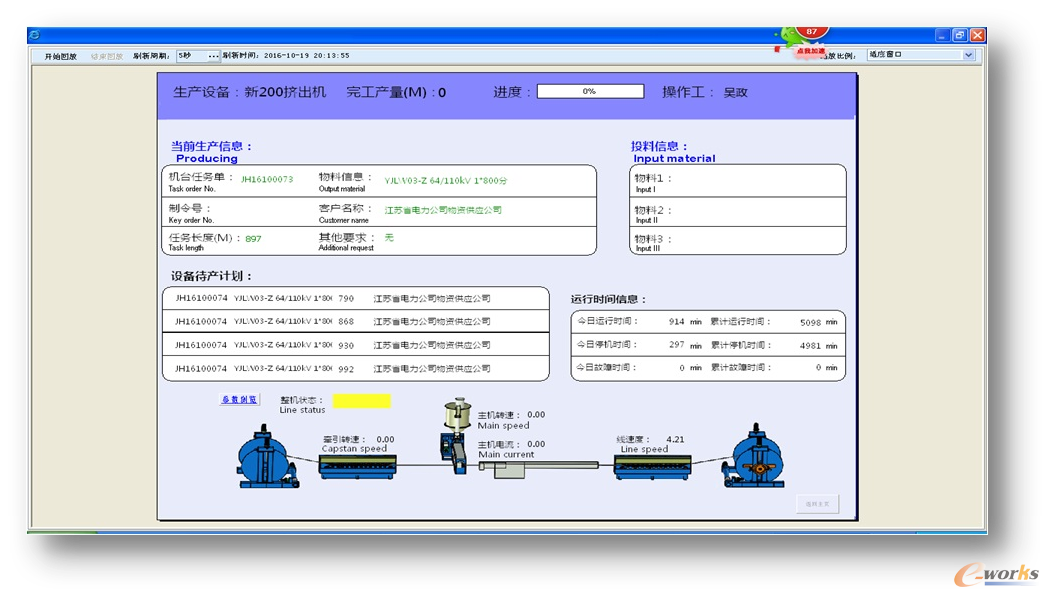
Task: Click the grey cooling trough after extruder
Action: point(539,468)
